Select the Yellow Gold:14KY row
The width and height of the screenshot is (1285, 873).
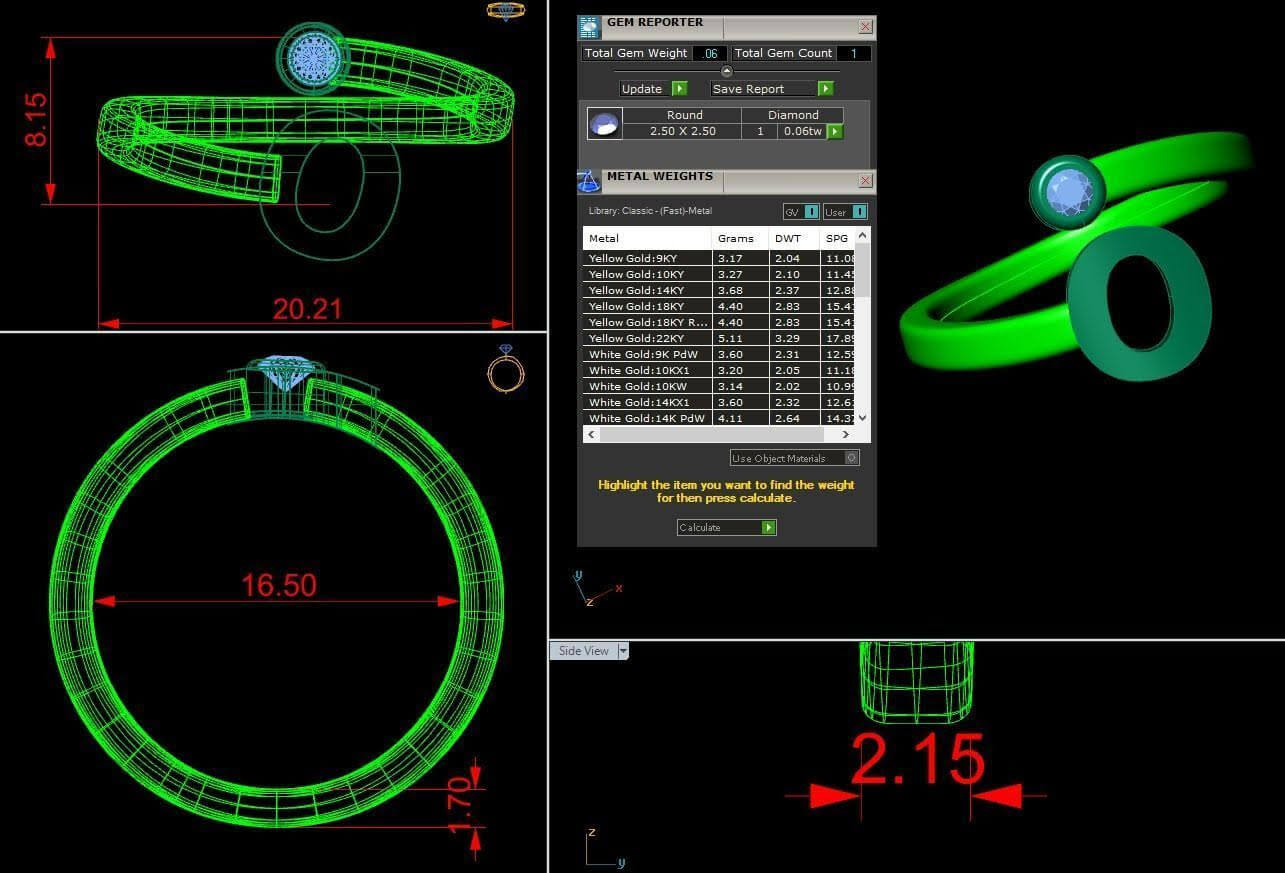720,290
